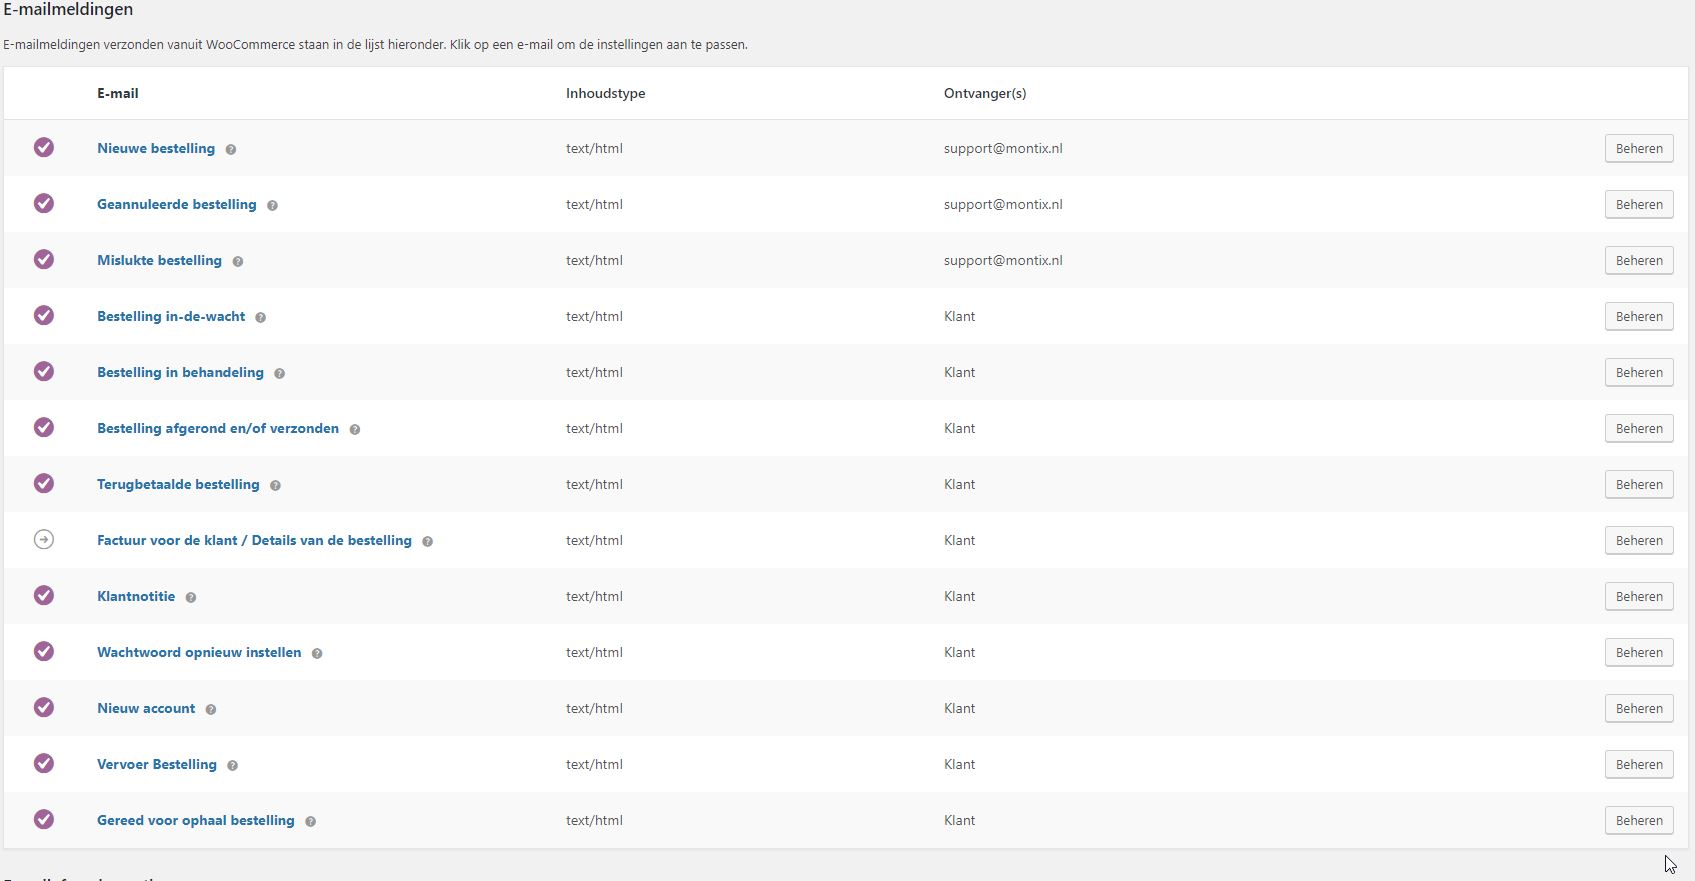Click enabled status checkmark for Terugbetaalde bestelling
The height and width of the screenshot is (881, 1695).
pyautogui.click(x=44, y=484)
